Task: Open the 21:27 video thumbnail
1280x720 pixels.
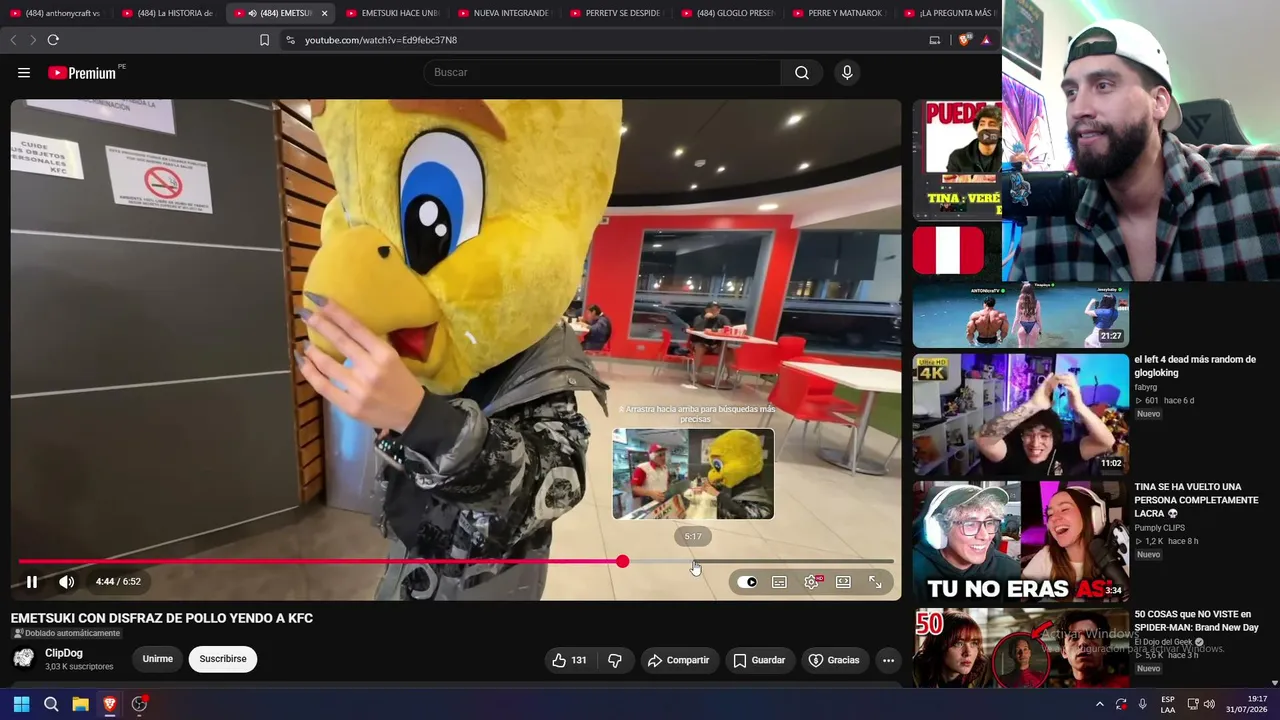Action: point(1020,314)
